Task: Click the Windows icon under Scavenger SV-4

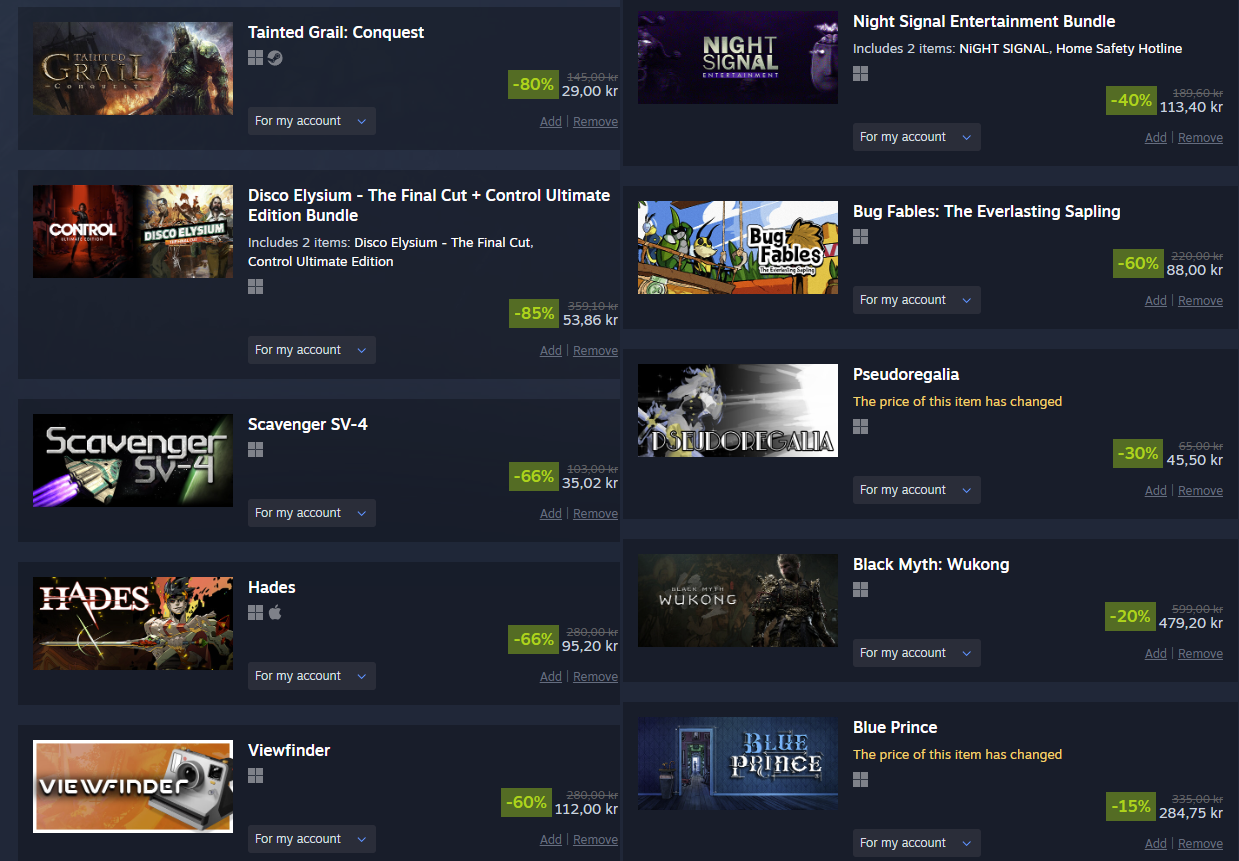Action: pos(256,450)
